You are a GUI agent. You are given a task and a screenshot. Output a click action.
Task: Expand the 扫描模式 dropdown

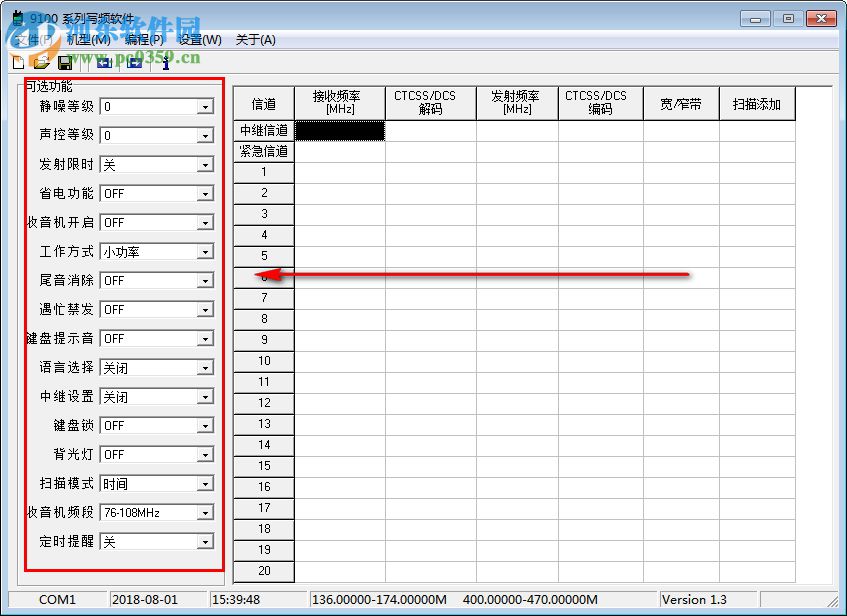(x=205, y=484)
